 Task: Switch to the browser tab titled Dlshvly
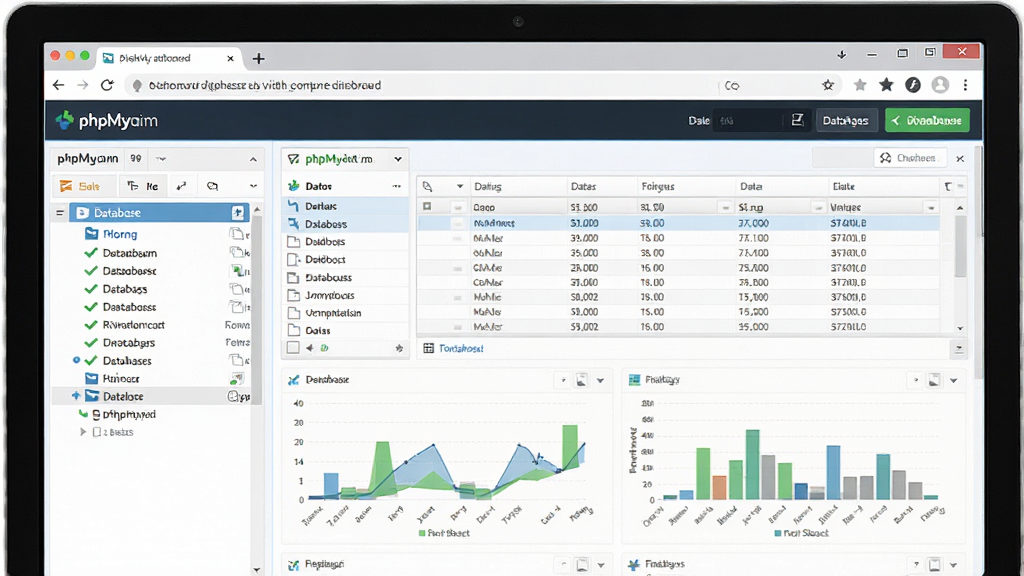click(x=169, y=58)
